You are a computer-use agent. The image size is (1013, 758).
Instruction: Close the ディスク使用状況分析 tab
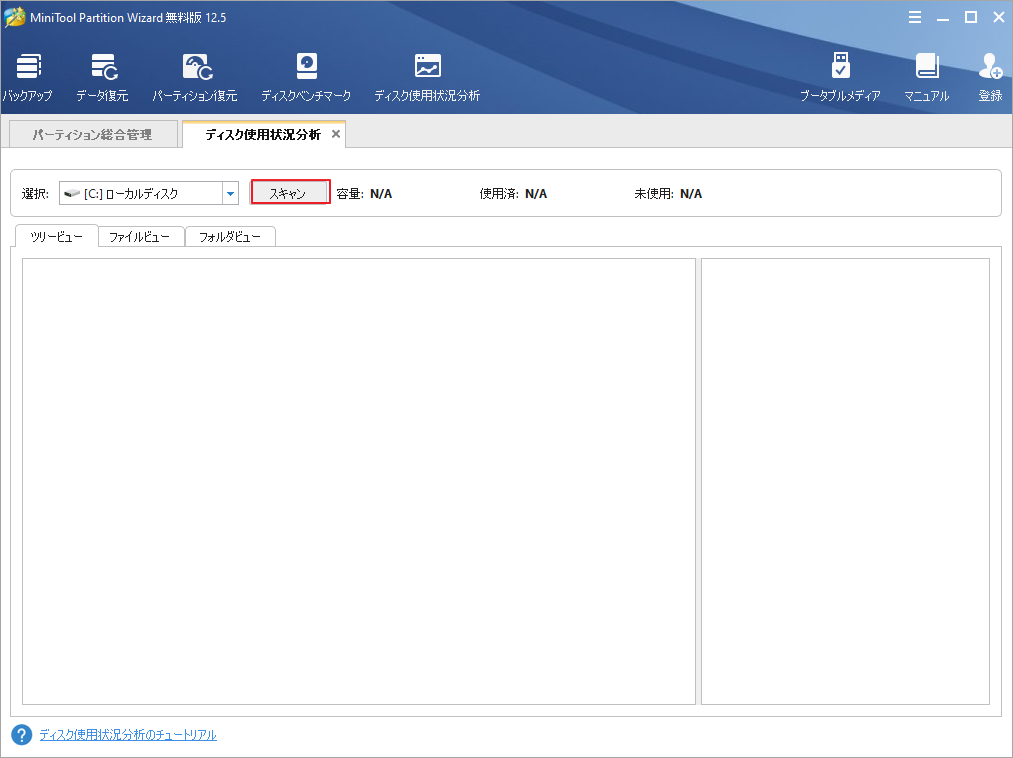coord(336,134)
